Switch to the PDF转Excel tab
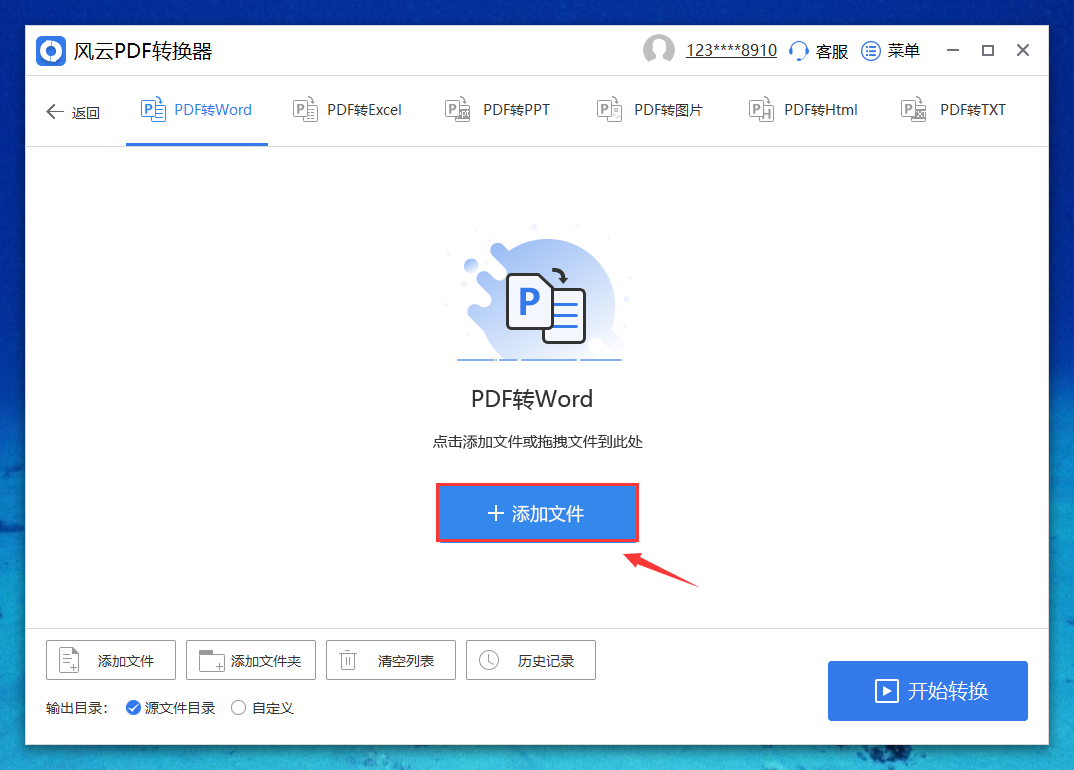This screenshot has width=1074, height=770. [x=347, y=110]
